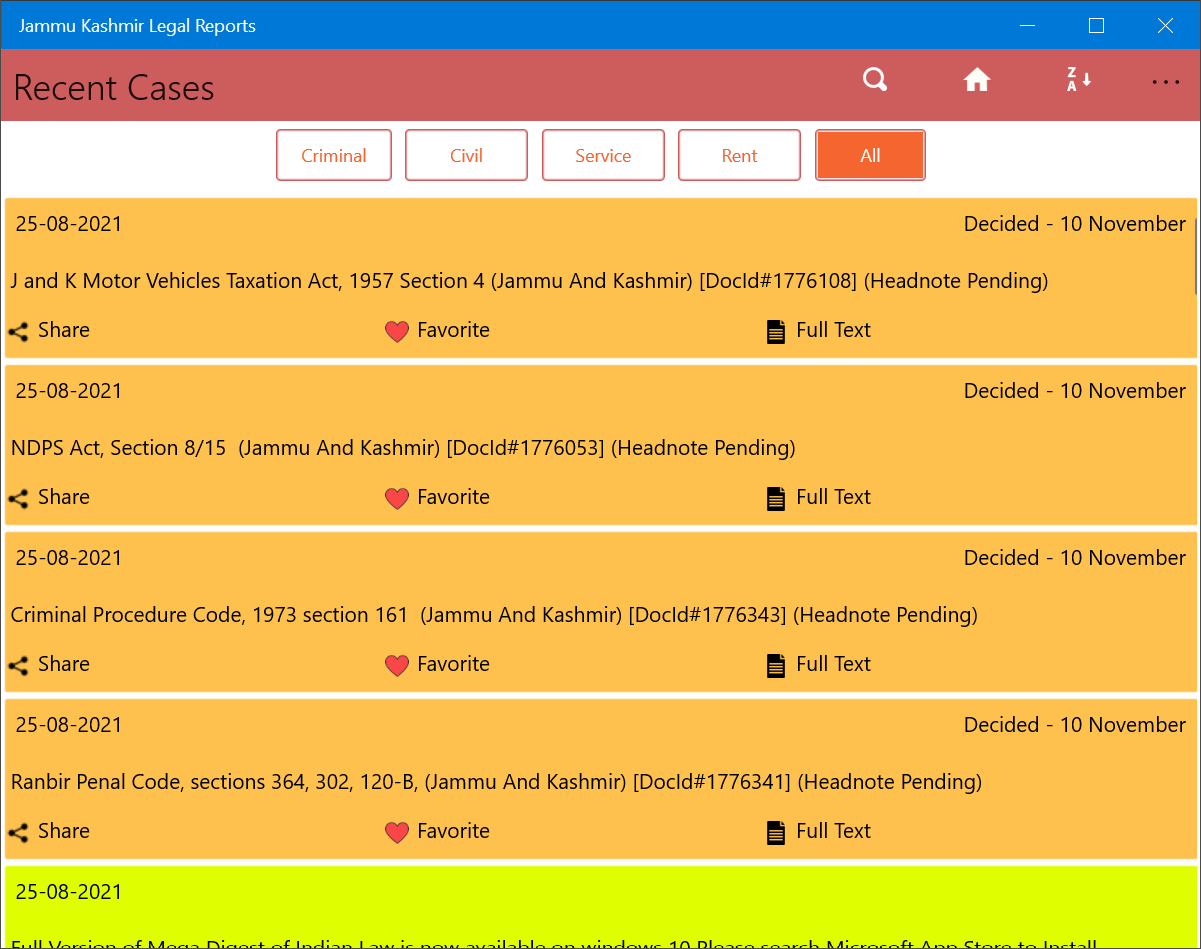Screen dimensions: 1201x949
Task: Click share icon for Motor Vehicles Taxation case
Action: 18,332
